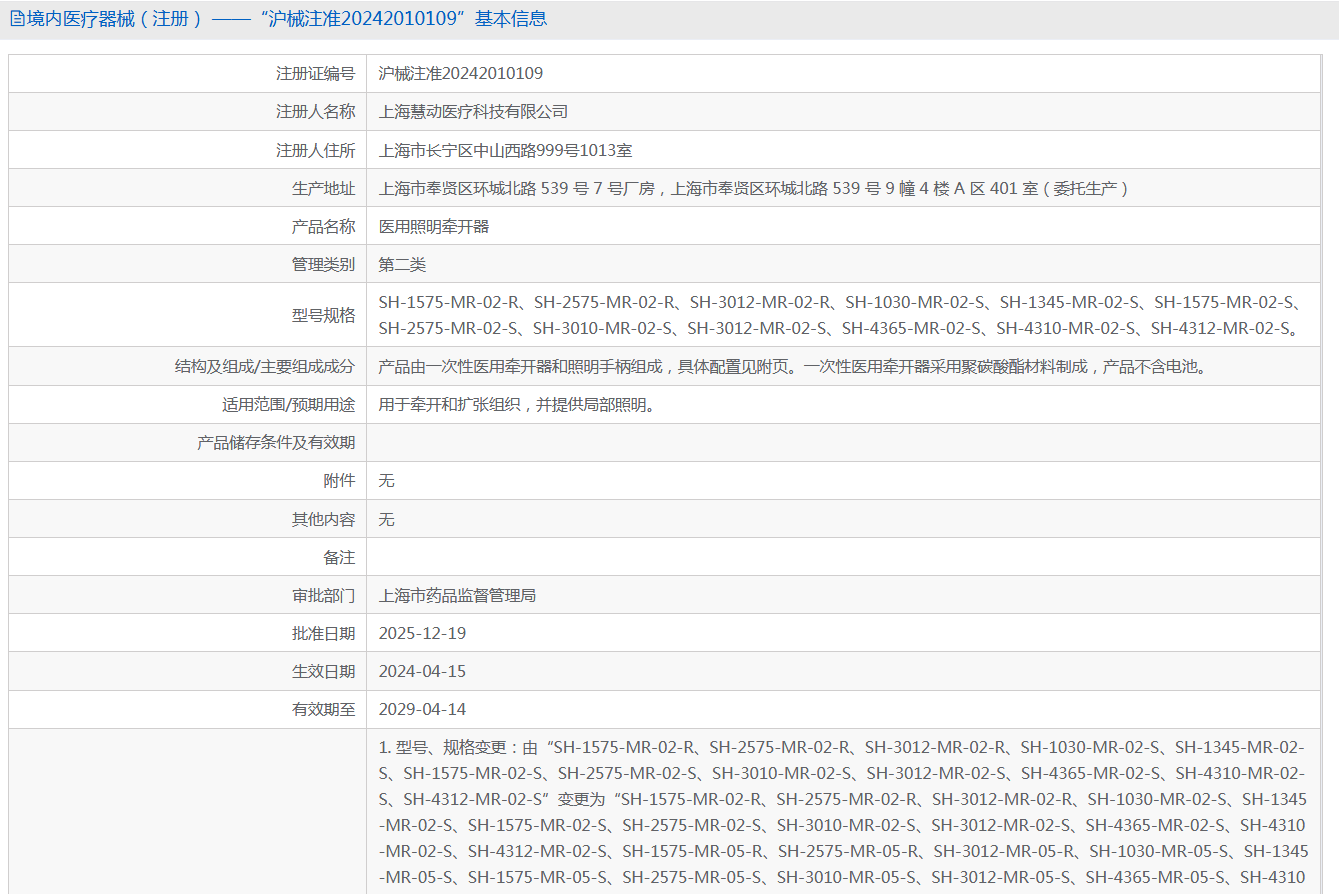
Task: Click expiry date 2029-04-14
Action: click(x=422, y=710)
